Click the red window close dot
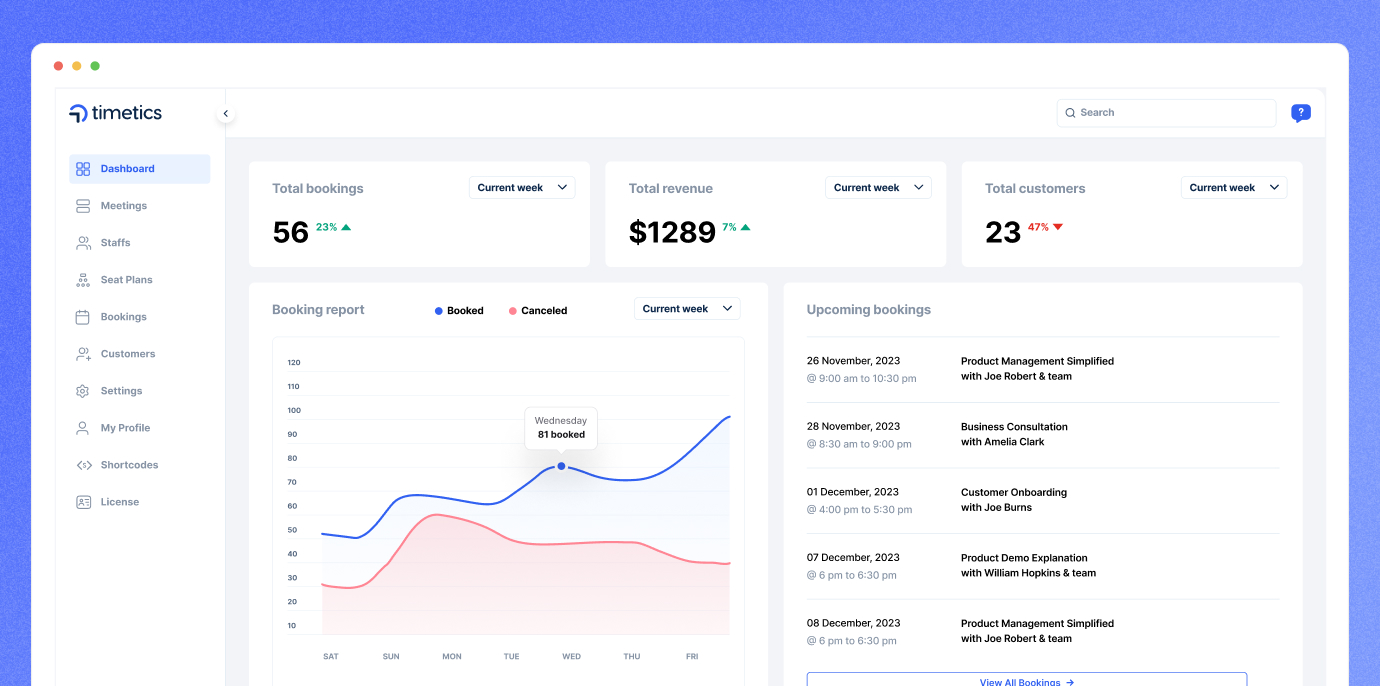Image resolution: width=1380 pixels, height=686 pixels. [x=59, y=66]
